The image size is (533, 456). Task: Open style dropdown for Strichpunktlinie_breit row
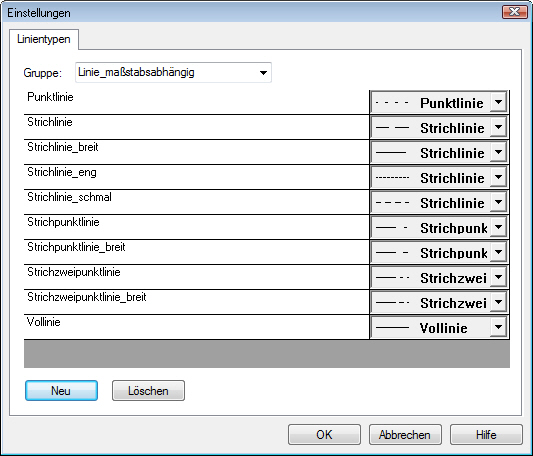tap(498, 252)
